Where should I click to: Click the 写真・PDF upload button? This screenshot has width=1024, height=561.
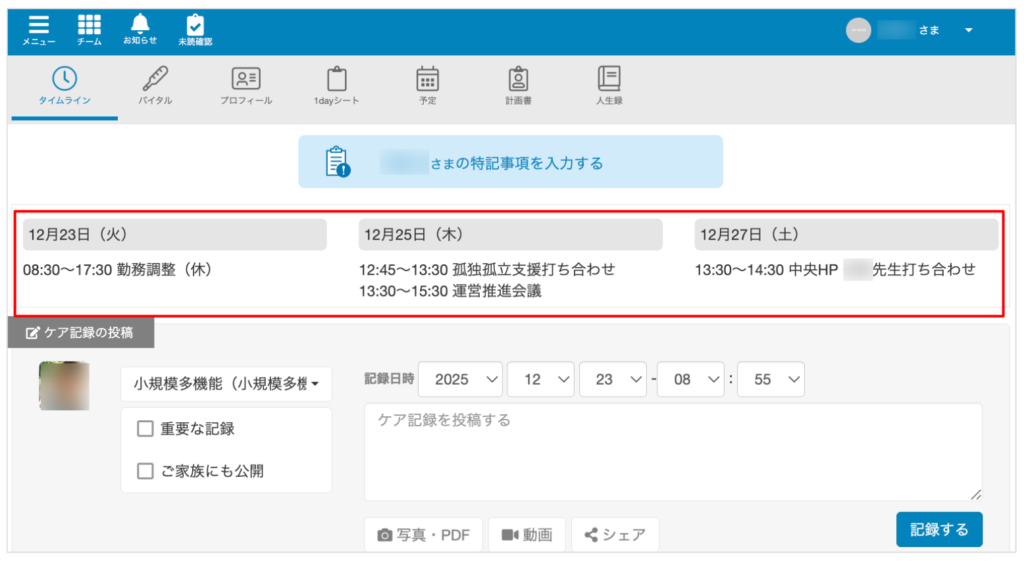(x=423, y=535)
